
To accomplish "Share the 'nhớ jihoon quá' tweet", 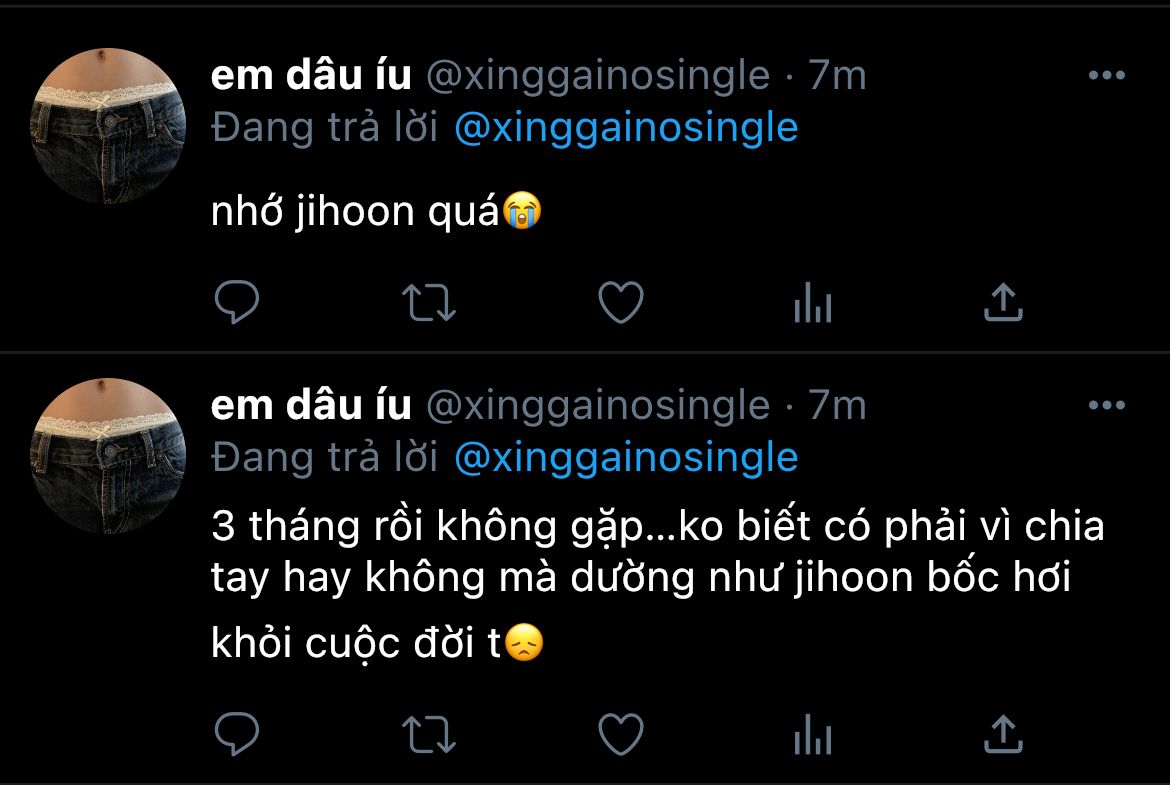I will [1003, 302].
